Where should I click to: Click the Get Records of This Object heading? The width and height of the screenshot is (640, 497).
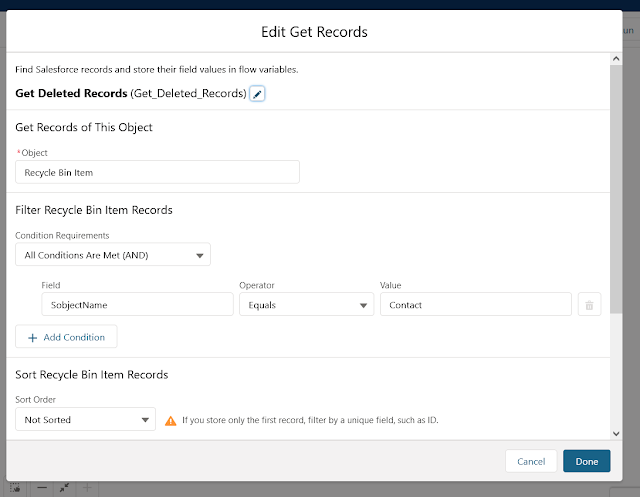[x=84, y=127]
